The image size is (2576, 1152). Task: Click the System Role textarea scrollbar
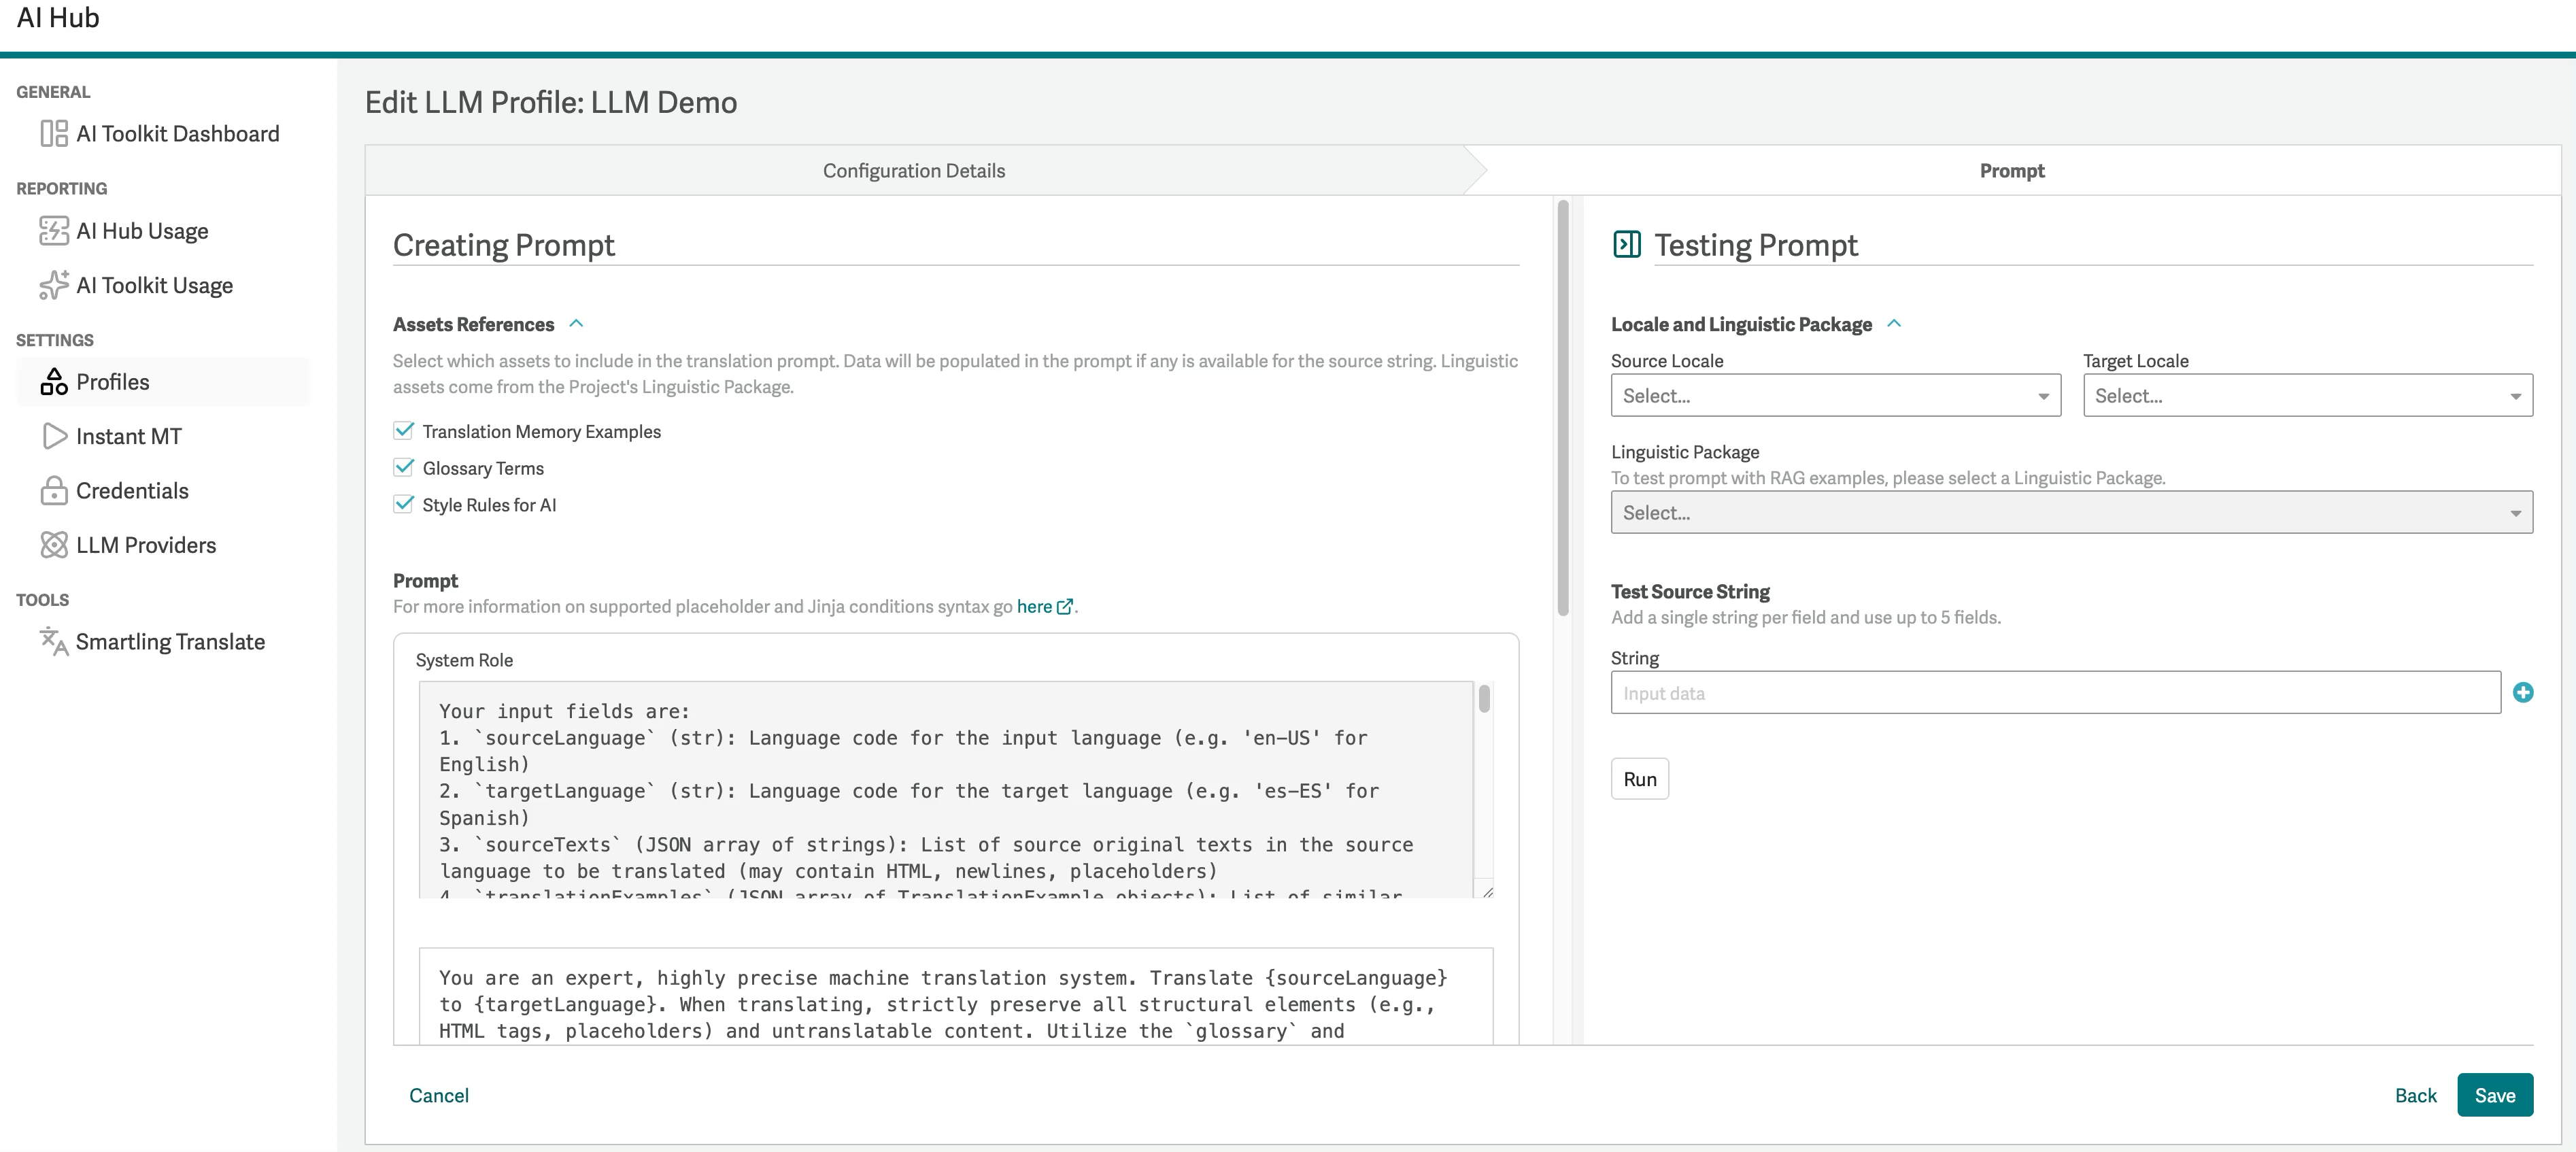[x=1484, y=698]
